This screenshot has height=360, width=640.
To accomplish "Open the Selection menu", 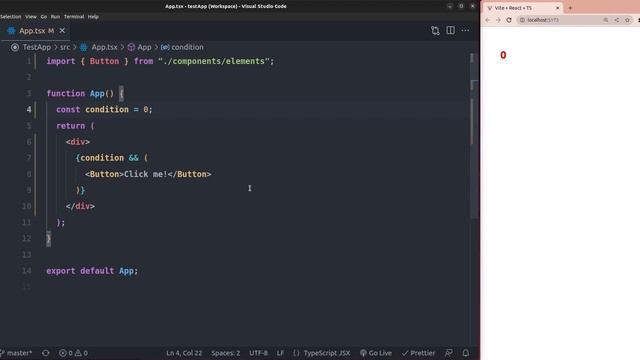I will pos(10,17).
